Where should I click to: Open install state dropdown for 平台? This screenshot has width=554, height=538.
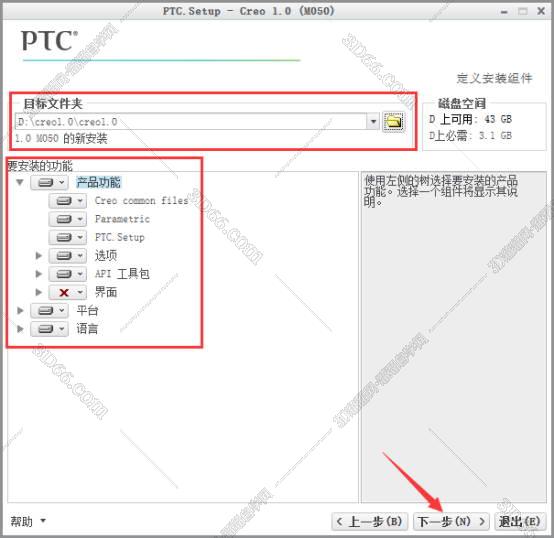pyautogui.click(x=49, y=311)
